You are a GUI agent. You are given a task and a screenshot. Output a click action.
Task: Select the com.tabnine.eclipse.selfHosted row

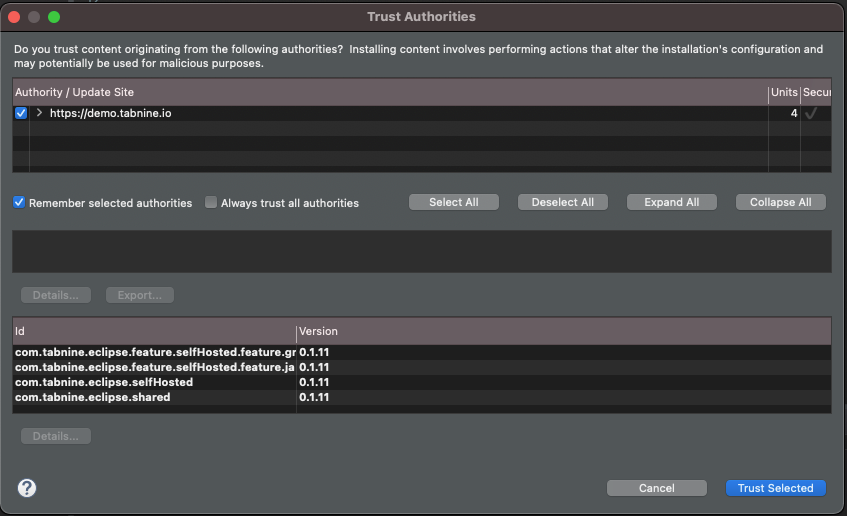click(x=104, y=382)
